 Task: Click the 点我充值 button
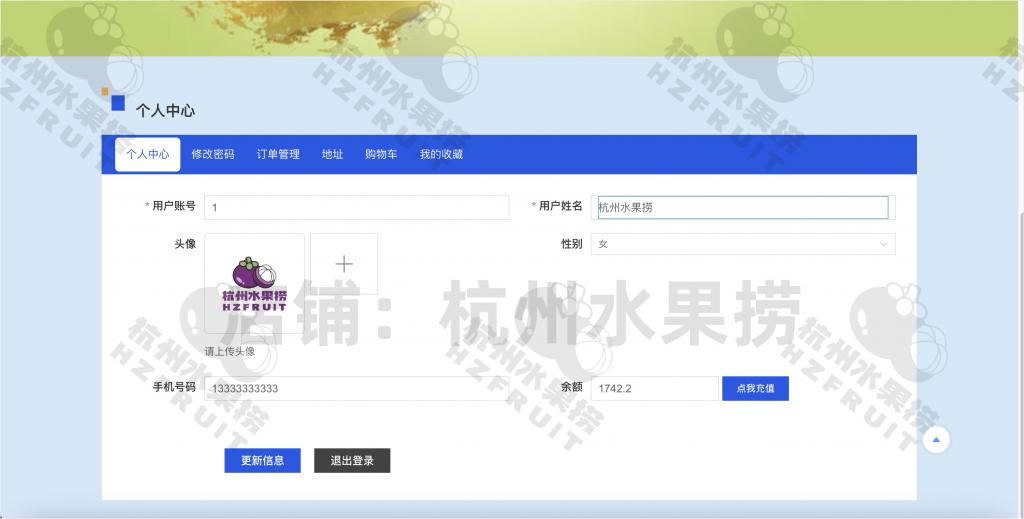coord(756,388)
